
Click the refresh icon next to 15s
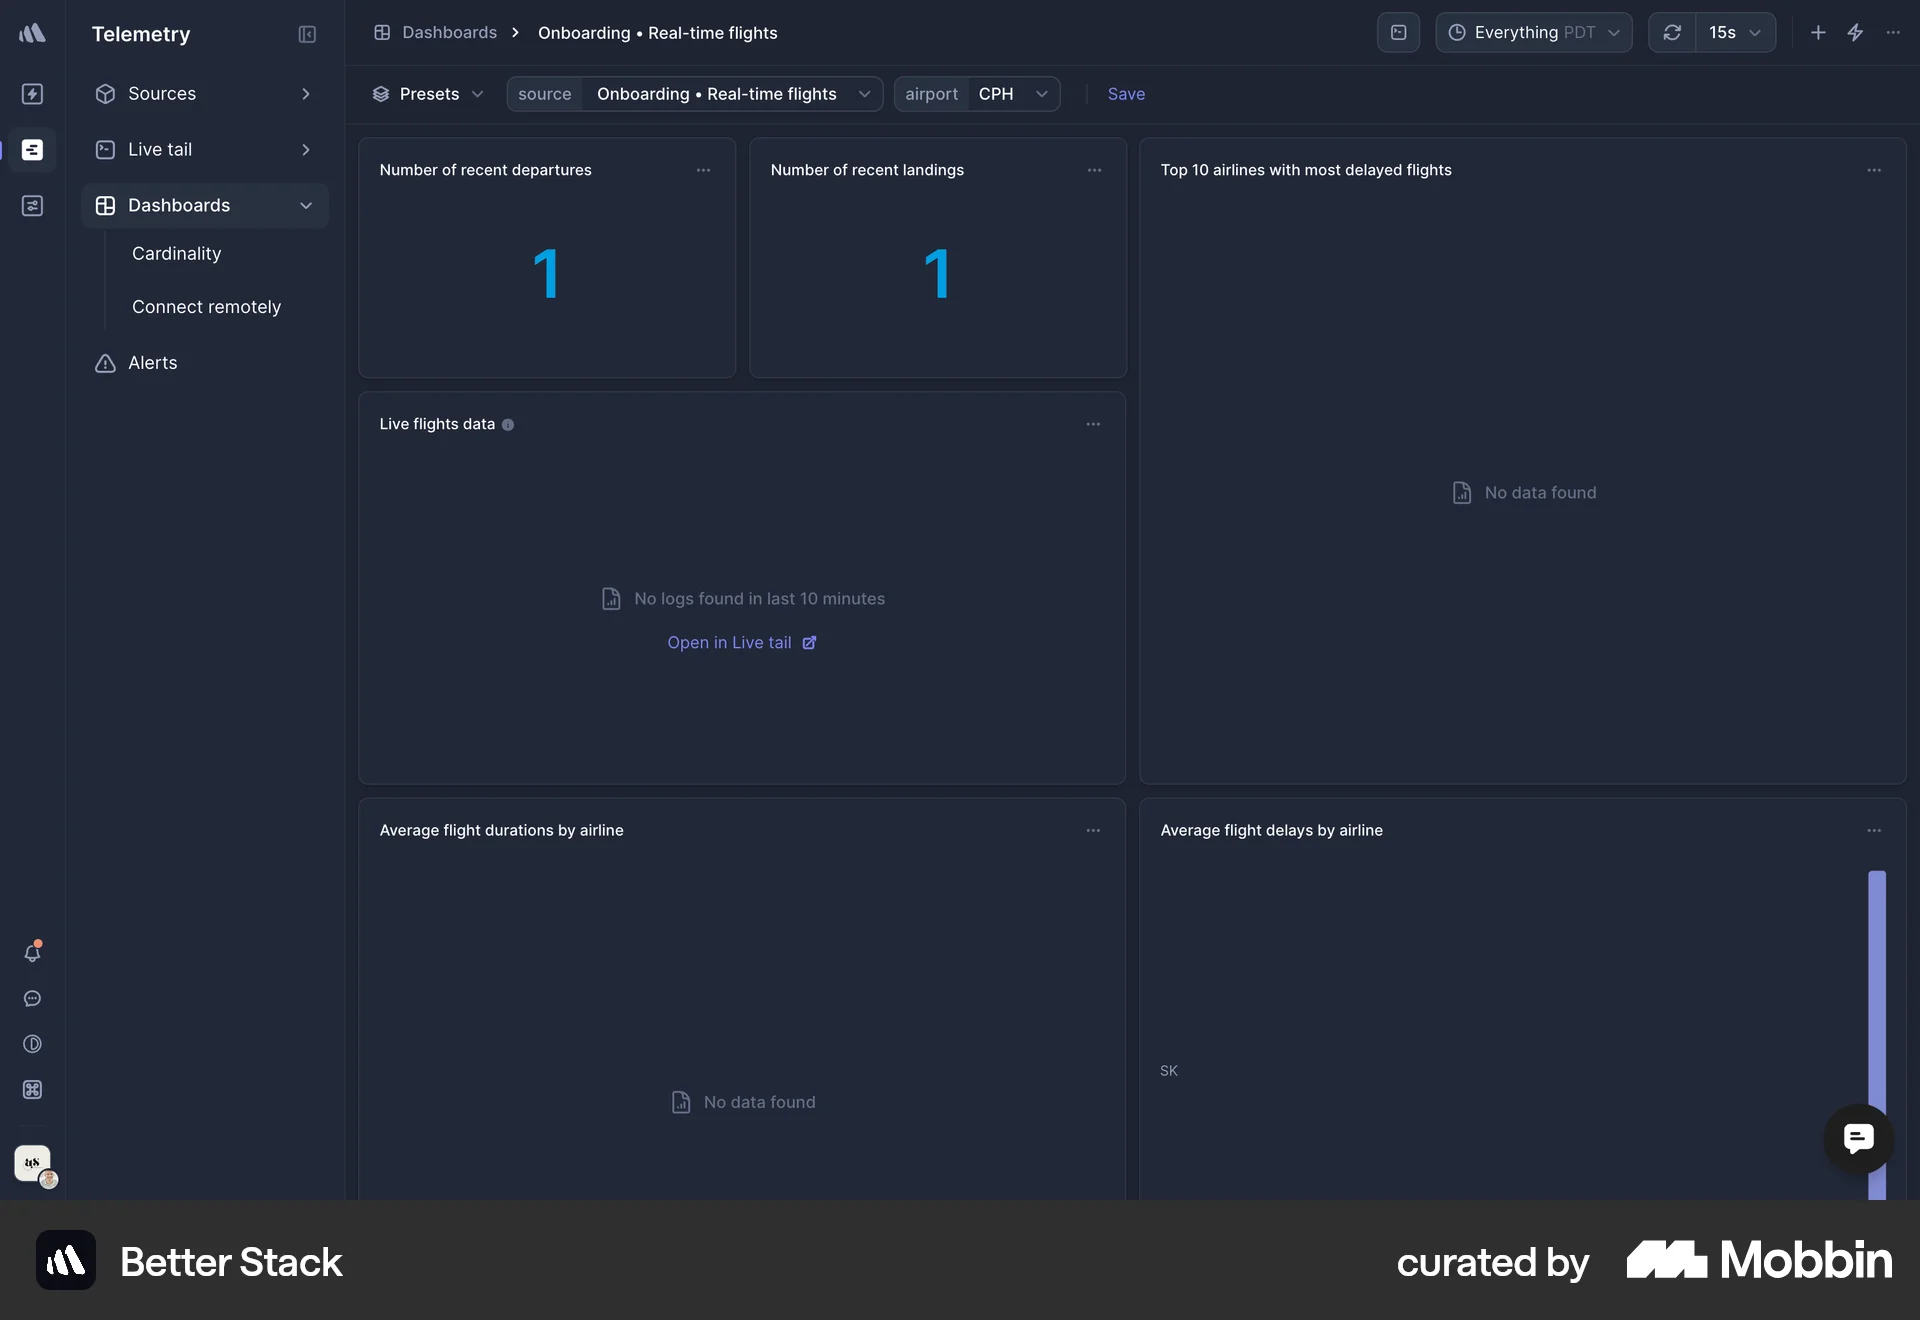coord(1672,32)
